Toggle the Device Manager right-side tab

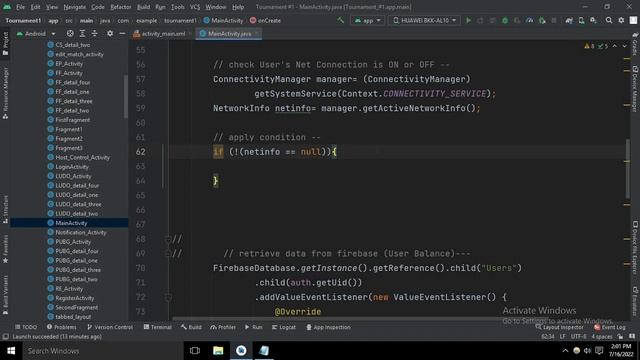tap(635, 89)
